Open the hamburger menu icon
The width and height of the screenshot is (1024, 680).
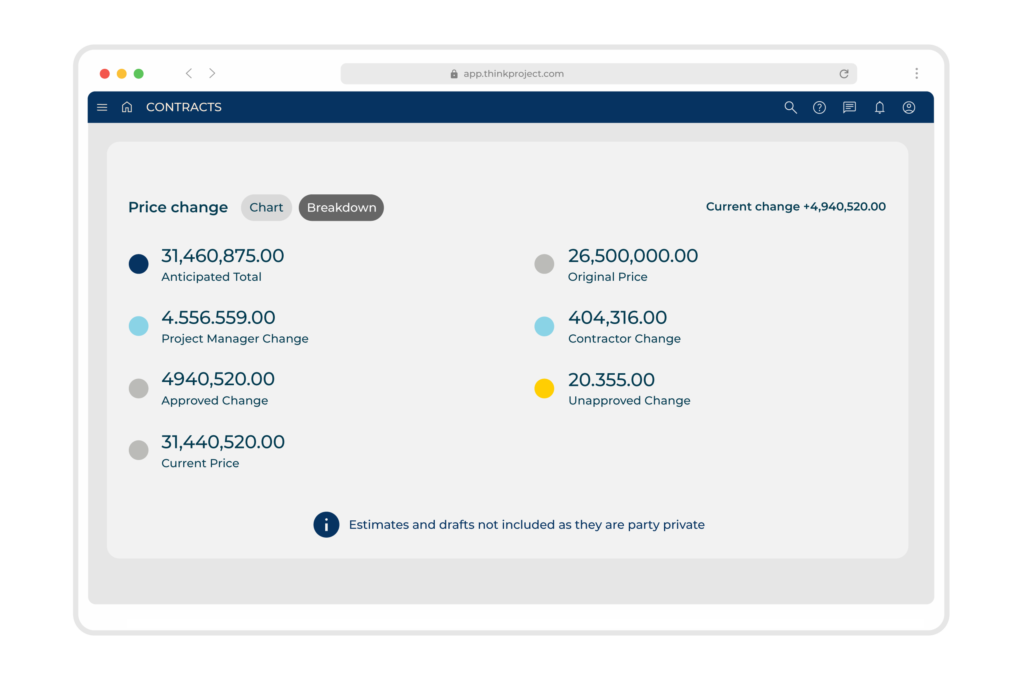point(102,107)
